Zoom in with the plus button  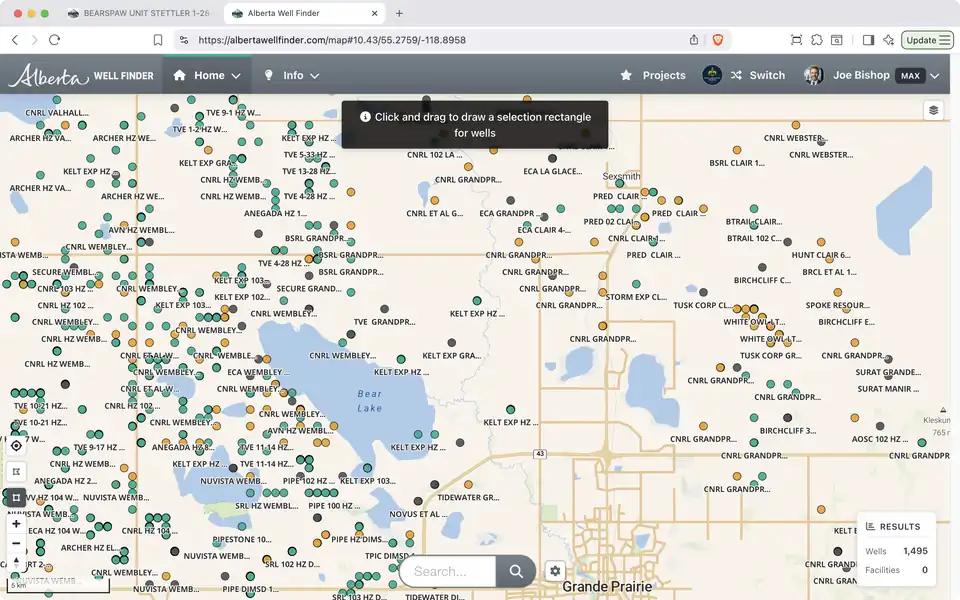coord(17,524)
